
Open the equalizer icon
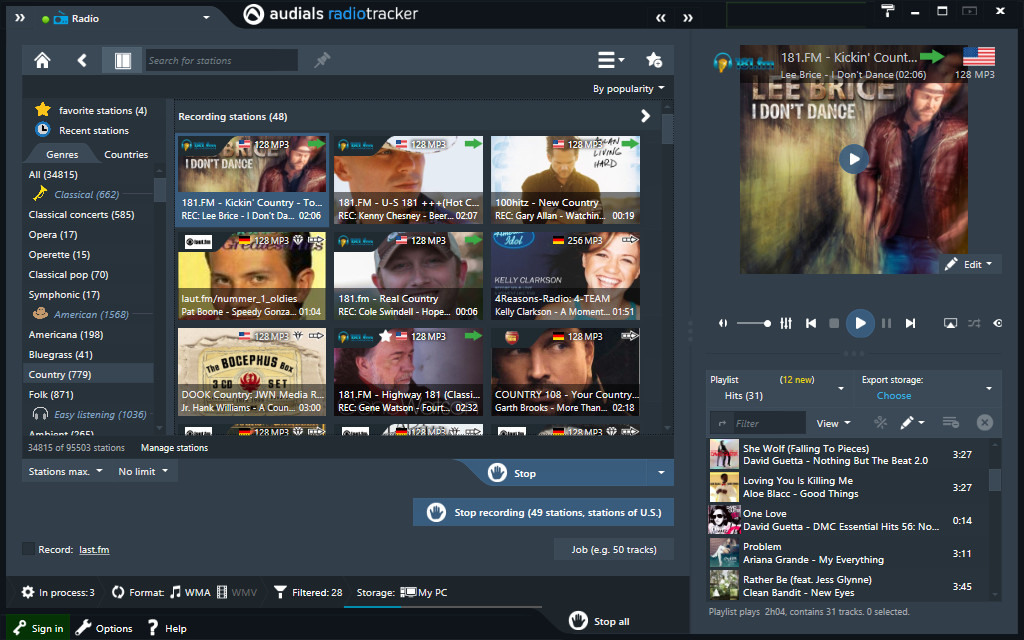(786, 323)
